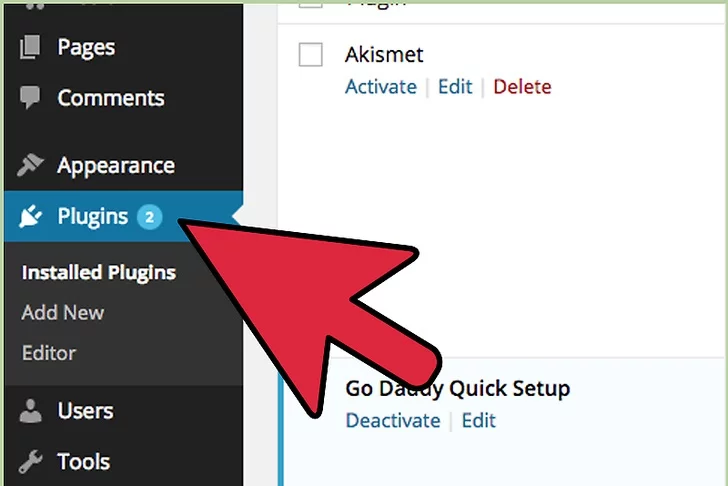The image size is (728, 486).
Task: Click the Pages icon in sidebar
Action: [31, 47]
